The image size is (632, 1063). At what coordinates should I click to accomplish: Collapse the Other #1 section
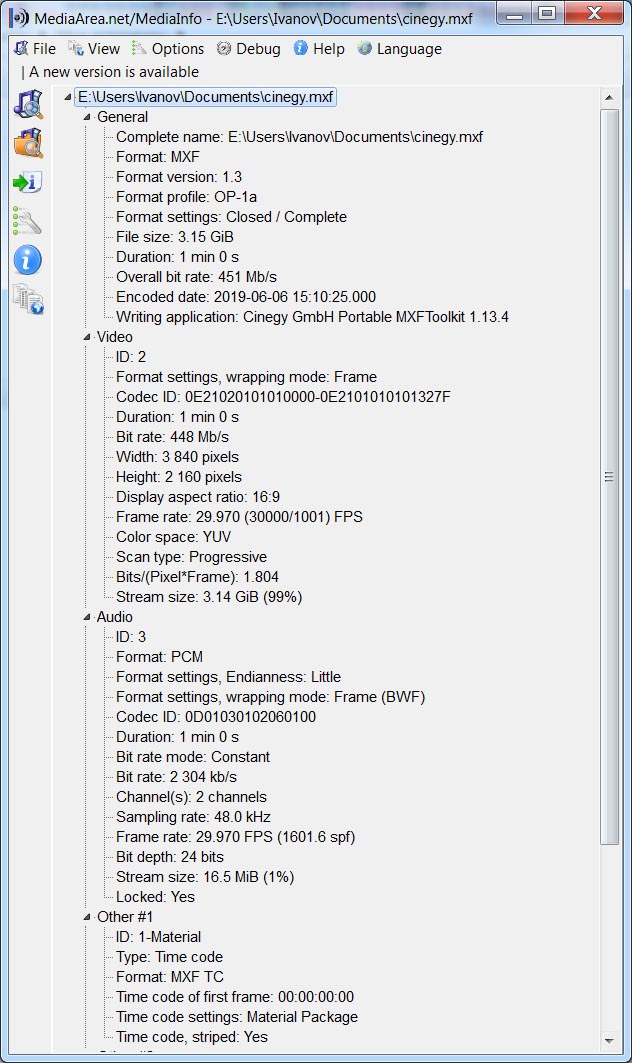click(87, 917)
